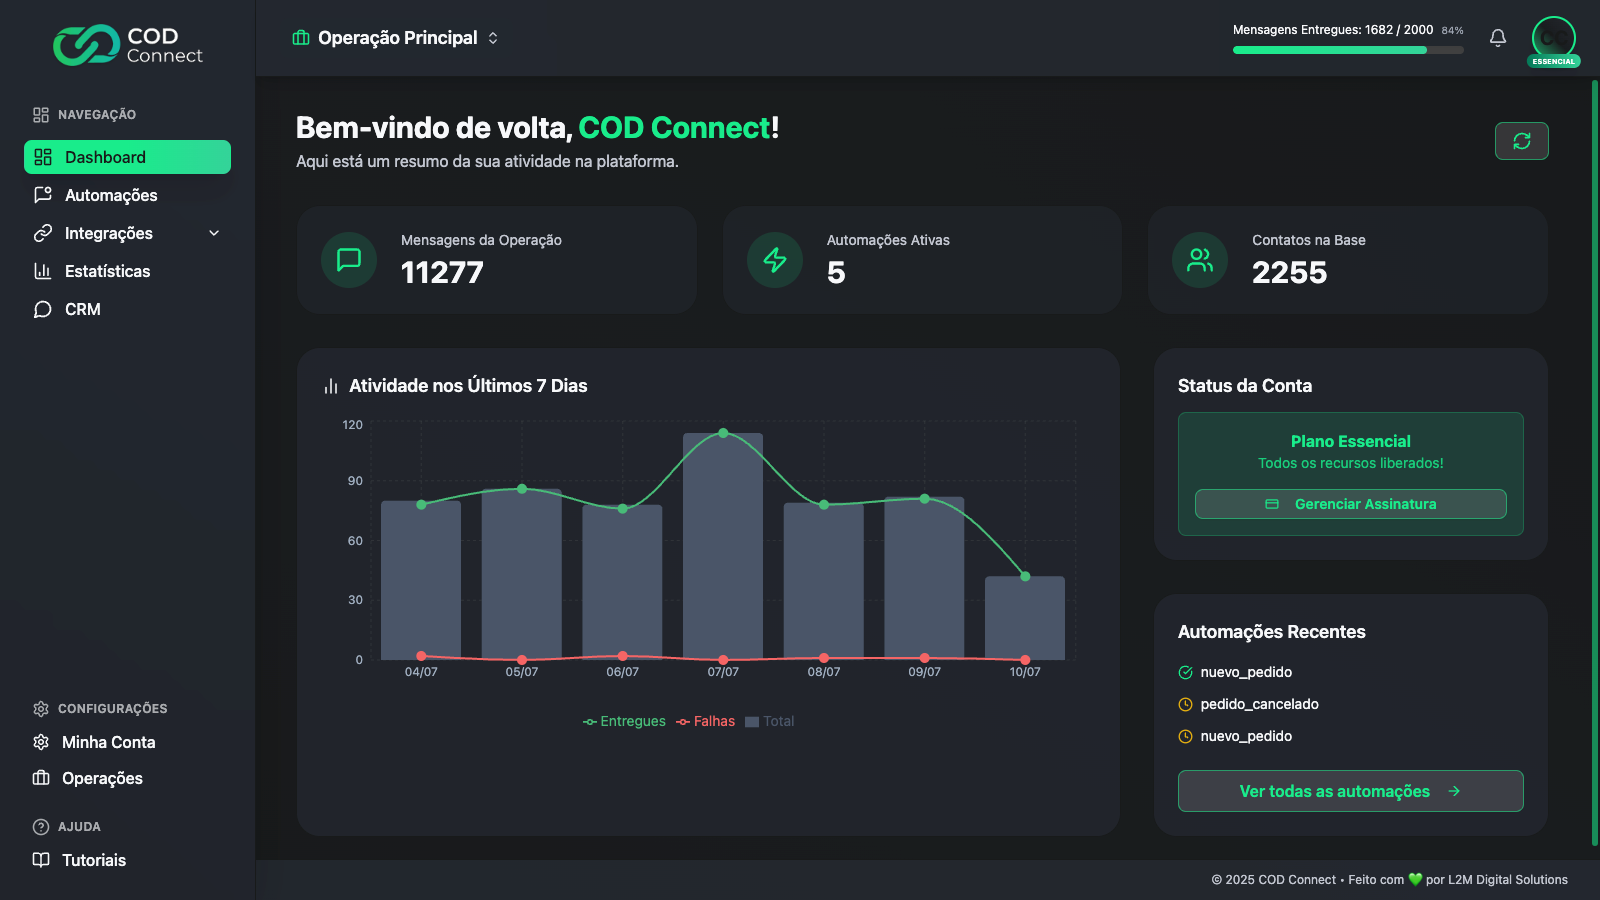The height and width of the screenshot is (900, 1600).
Task: Click the Mensagens da Operação message icon
Action: (x=349, y=260)
